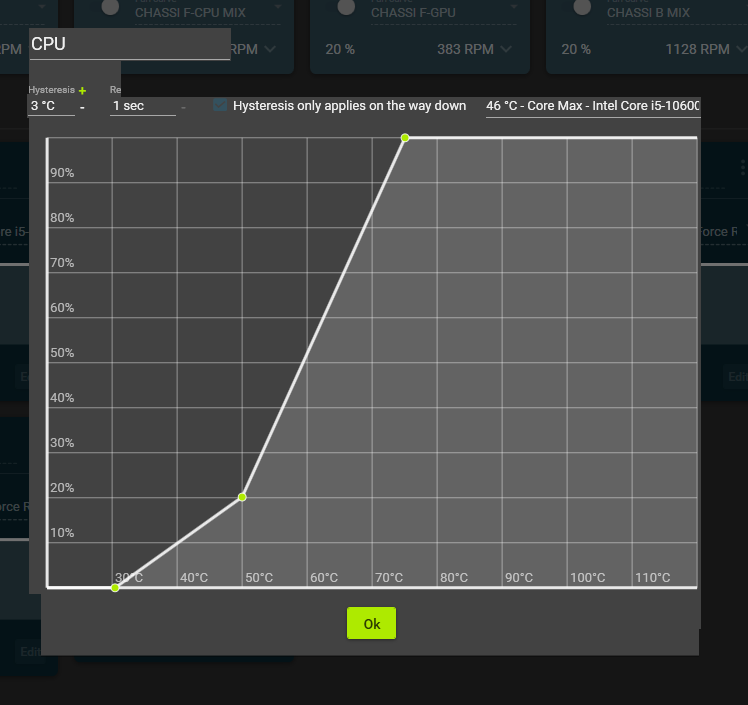Open dropdown arrow beside CHASSI F-CPU MIX name

pos(278,7)
